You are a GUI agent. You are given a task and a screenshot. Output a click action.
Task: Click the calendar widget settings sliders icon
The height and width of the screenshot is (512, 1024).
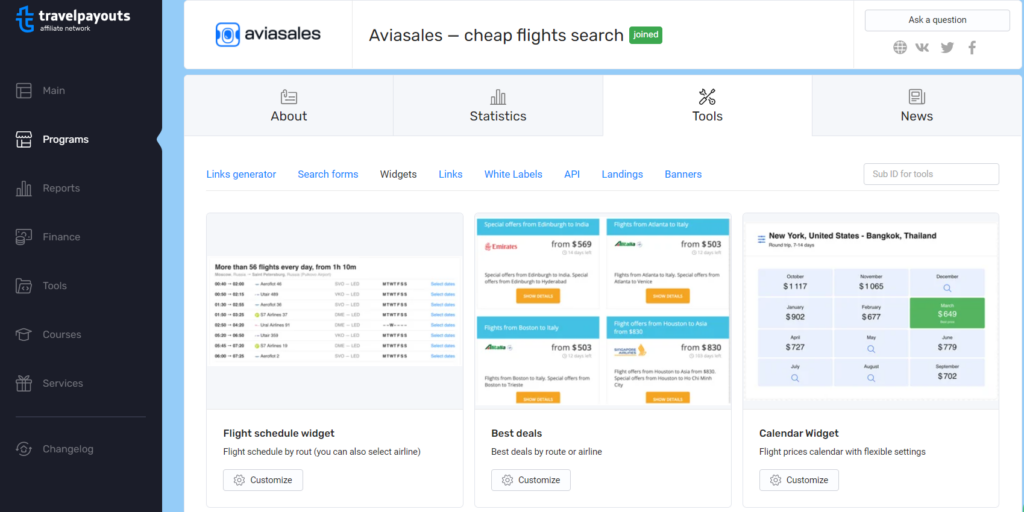tap(761, 239)
